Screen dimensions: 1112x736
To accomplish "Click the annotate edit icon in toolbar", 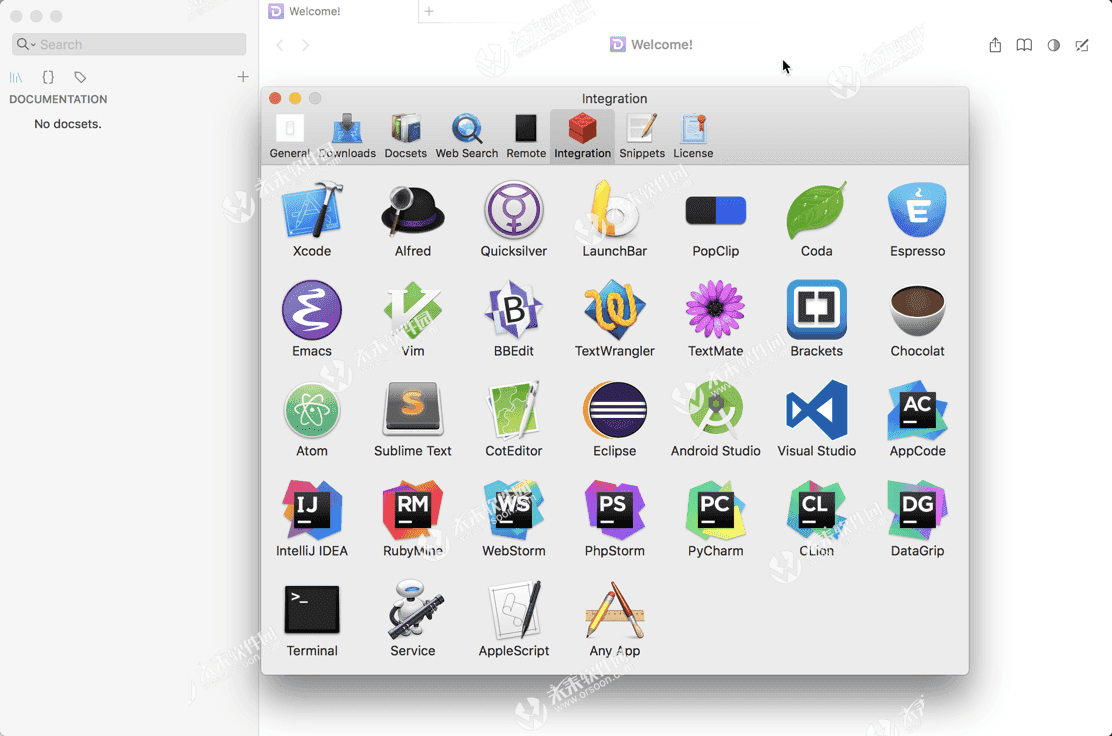I will click(x=1082, y=45).
